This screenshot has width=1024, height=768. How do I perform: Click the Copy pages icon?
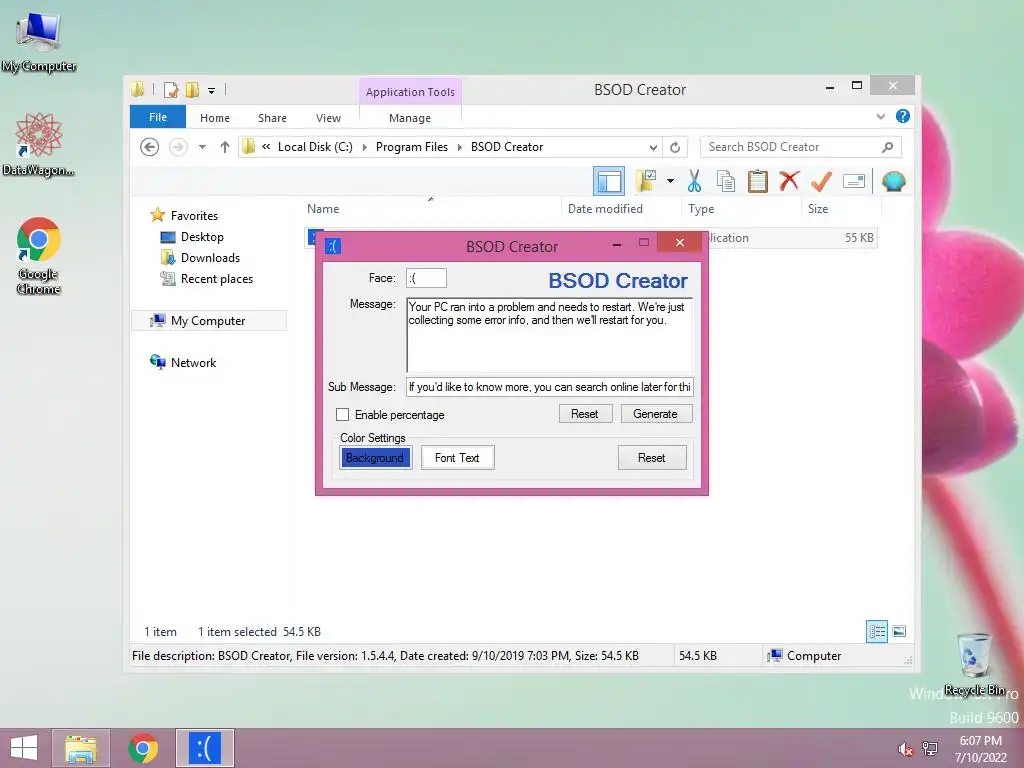[726, 181]
